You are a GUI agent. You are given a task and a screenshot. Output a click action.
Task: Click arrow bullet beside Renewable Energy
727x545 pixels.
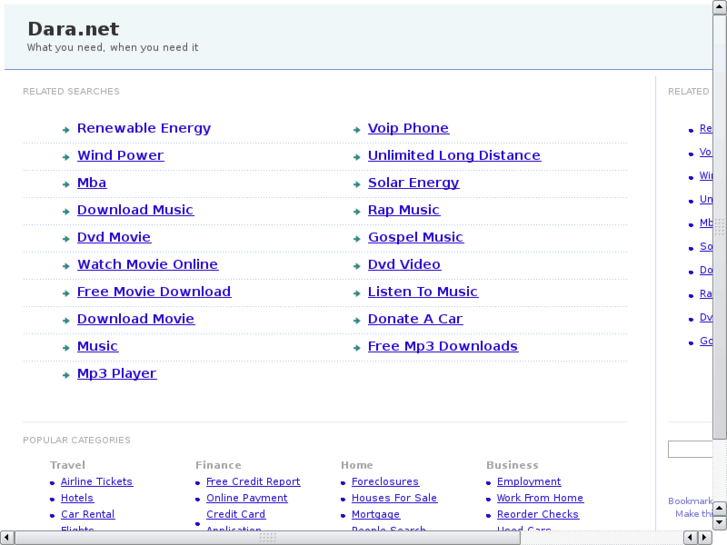tap(66, 130)
